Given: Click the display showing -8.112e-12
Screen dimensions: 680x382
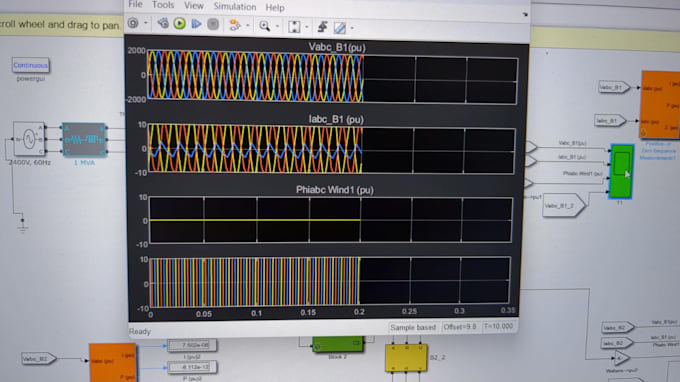Looking at the screenshot, I should click(192, 367).
